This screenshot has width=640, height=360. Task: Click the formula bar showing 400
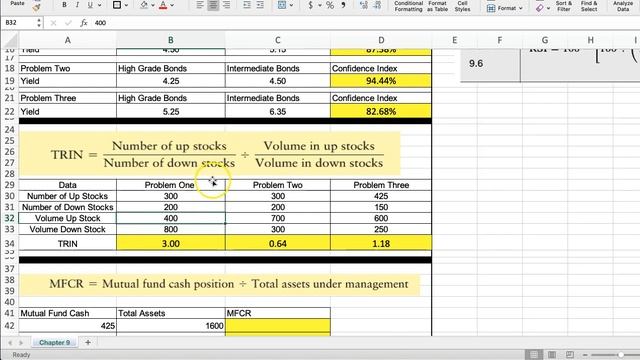click(x=365, y=23)
